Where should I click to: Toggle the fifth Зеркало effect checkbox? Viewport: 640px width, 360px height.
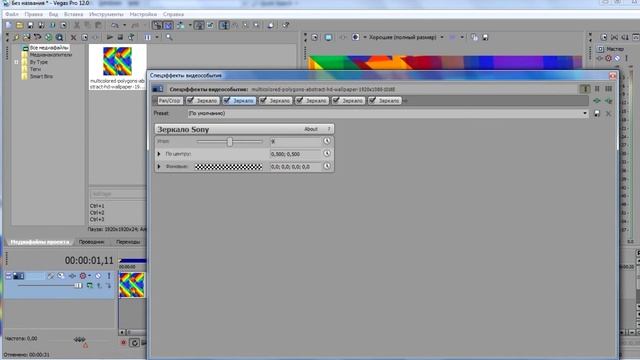click(336, 100)
